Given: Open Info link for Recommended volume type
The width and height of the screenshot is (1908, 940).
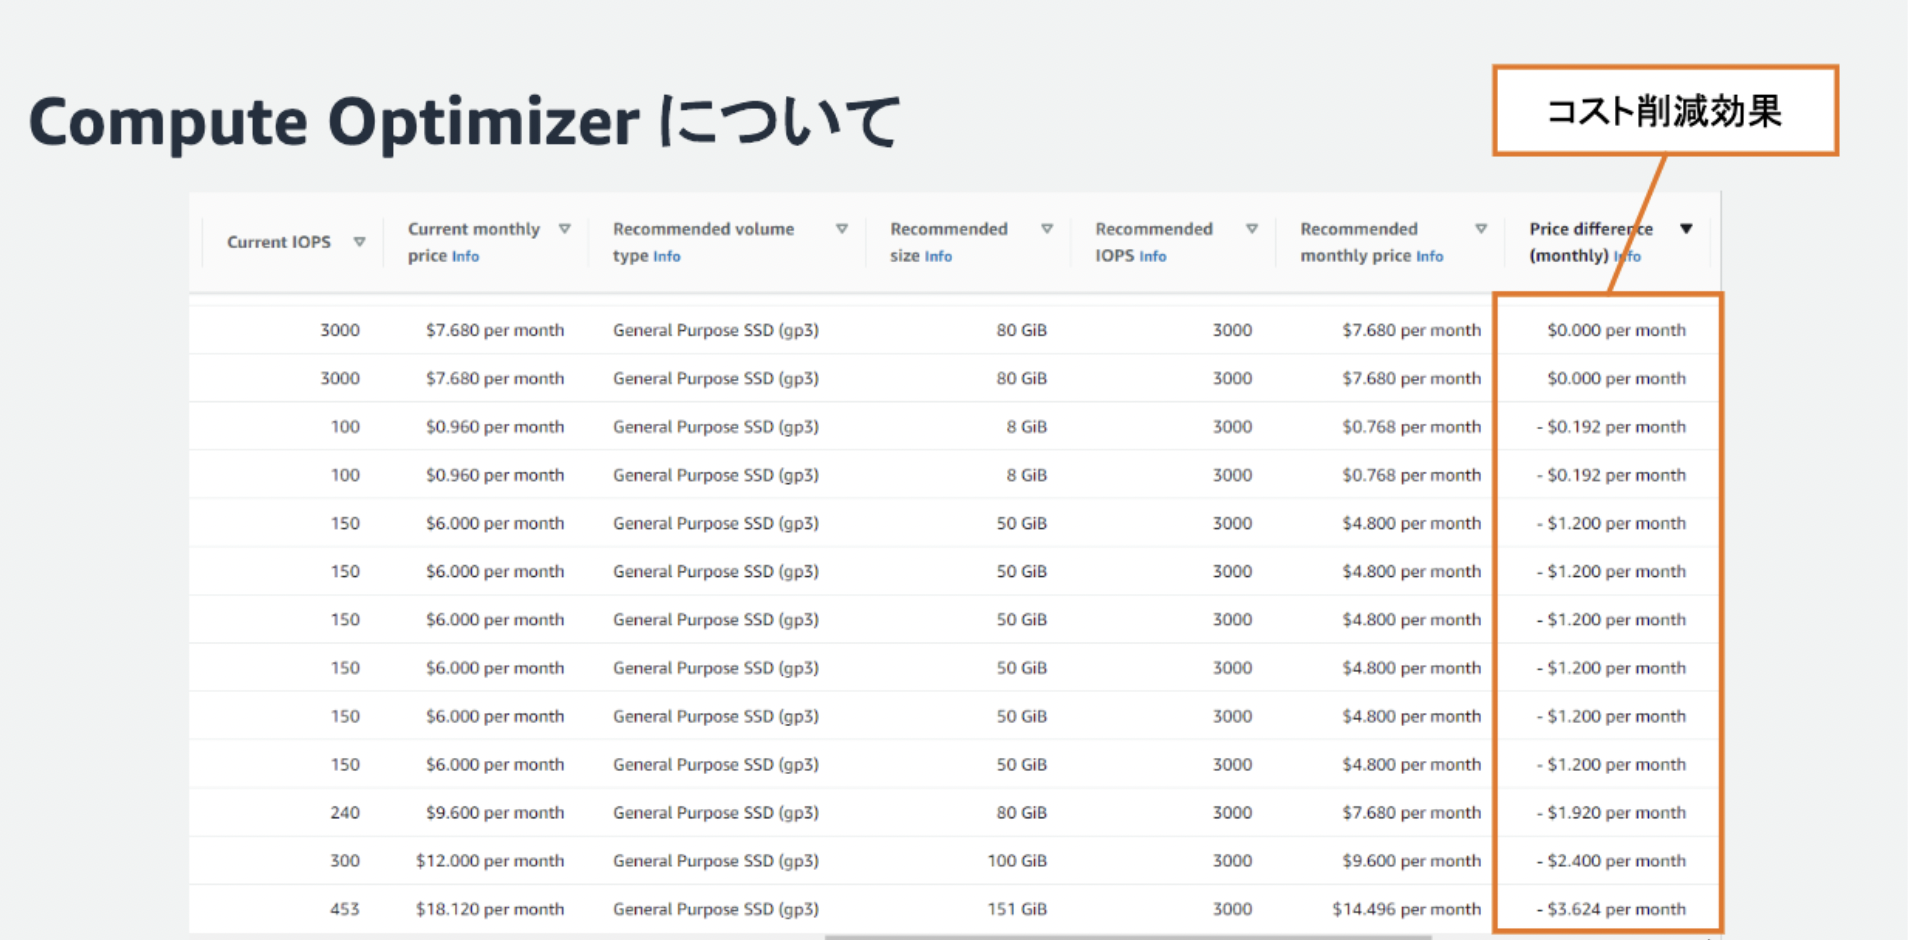Looking at the screenshot, I should pyautogui.click(x=667, y=256).
